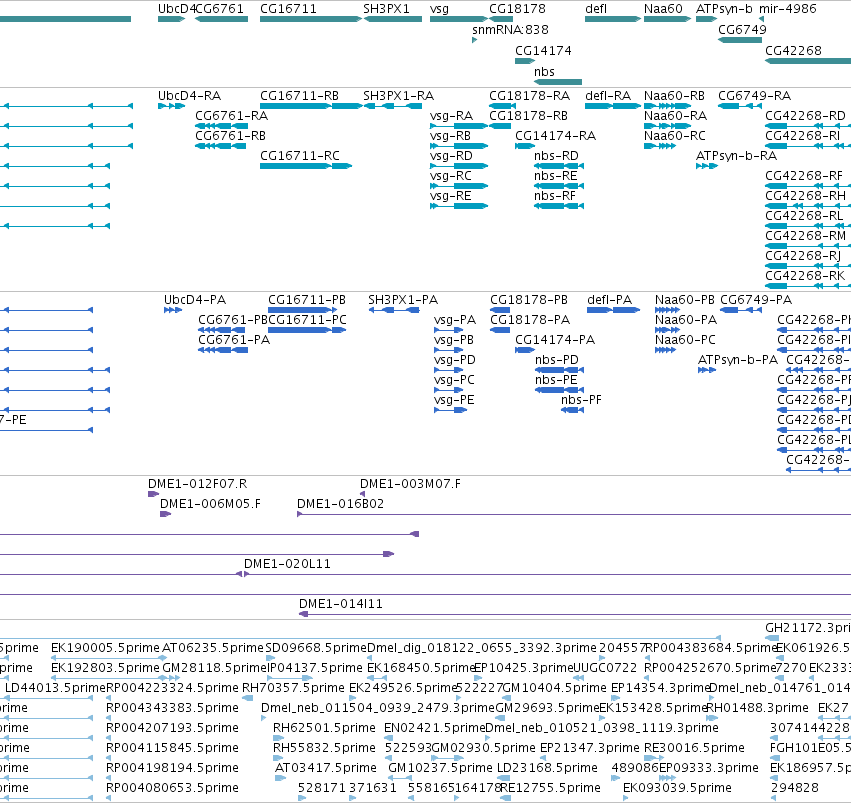Select the CG6761 gene label

219,9
